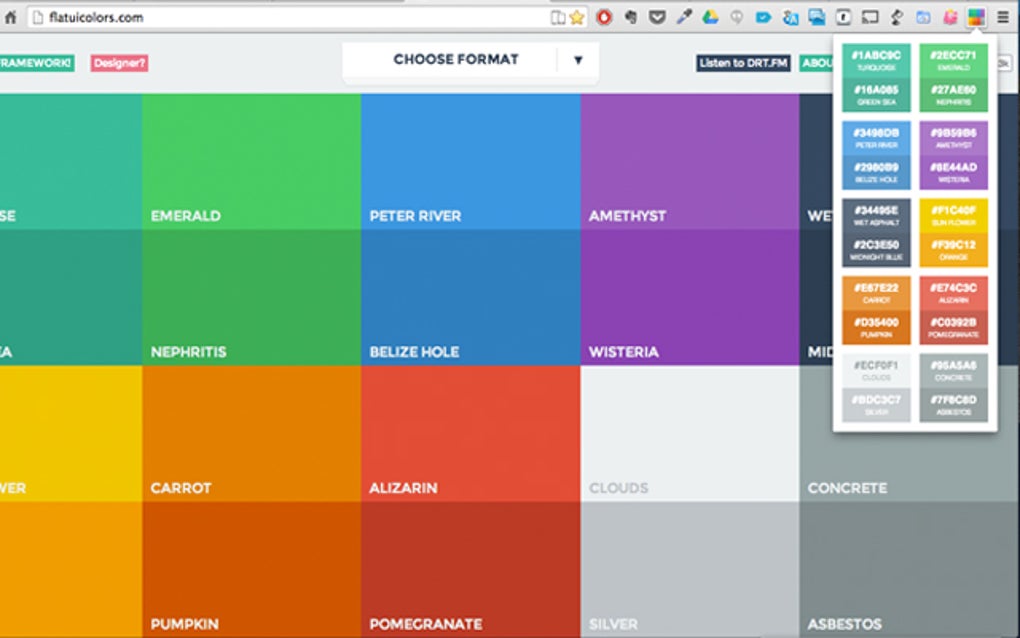Bookmark this page with the star icon
Image resolution: width=1020 pixels, height=638 pixels.
[576, 16]
